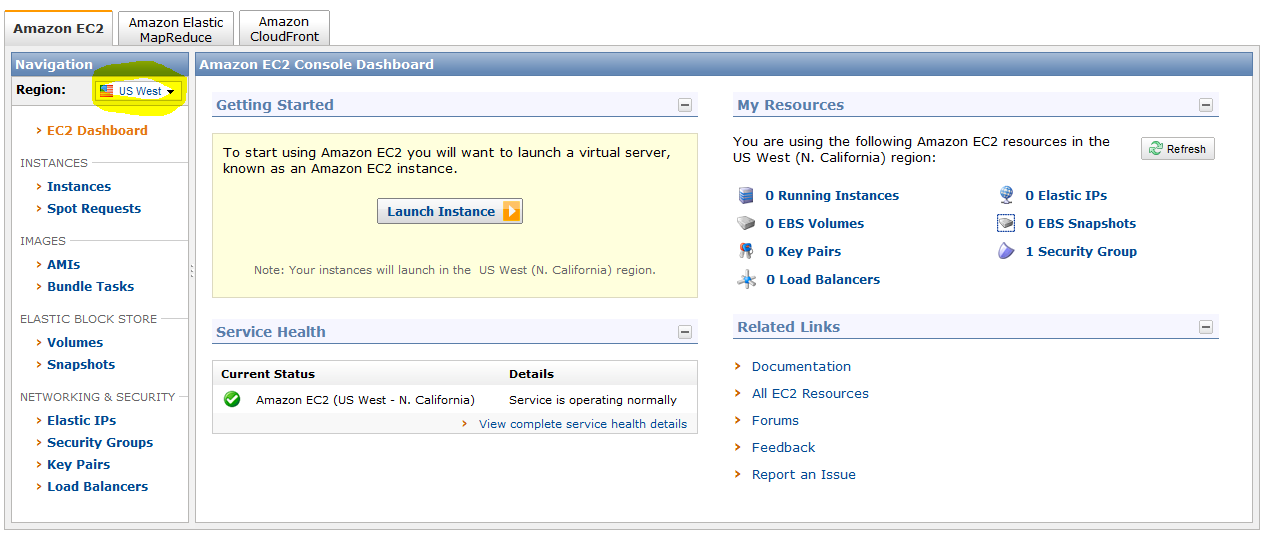1266x535 pixels.
Task: Open the Report an Issue link
Action: point(804,475)
